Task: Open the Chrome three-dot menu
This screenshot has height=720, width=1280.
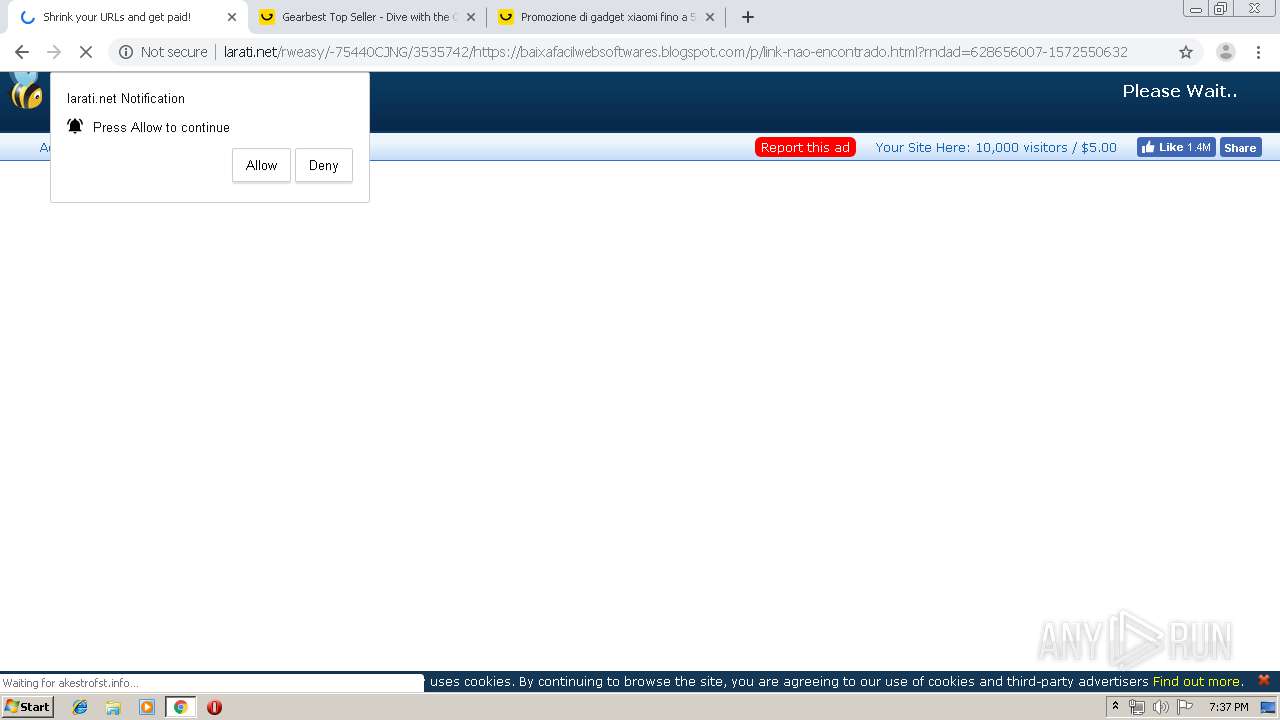Action: pyautogui.click(x=1259, y=52)
